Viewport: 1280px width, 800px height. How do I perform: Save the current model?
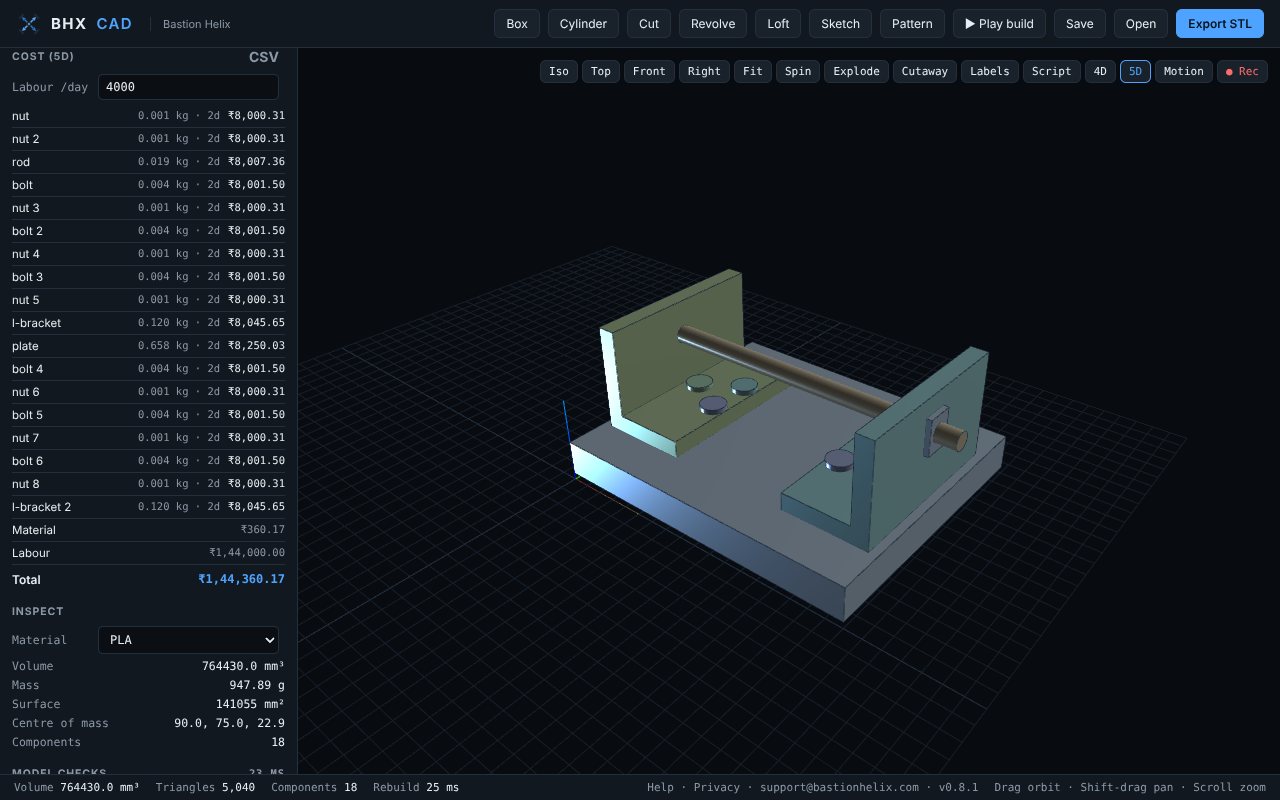(1080, 24)
